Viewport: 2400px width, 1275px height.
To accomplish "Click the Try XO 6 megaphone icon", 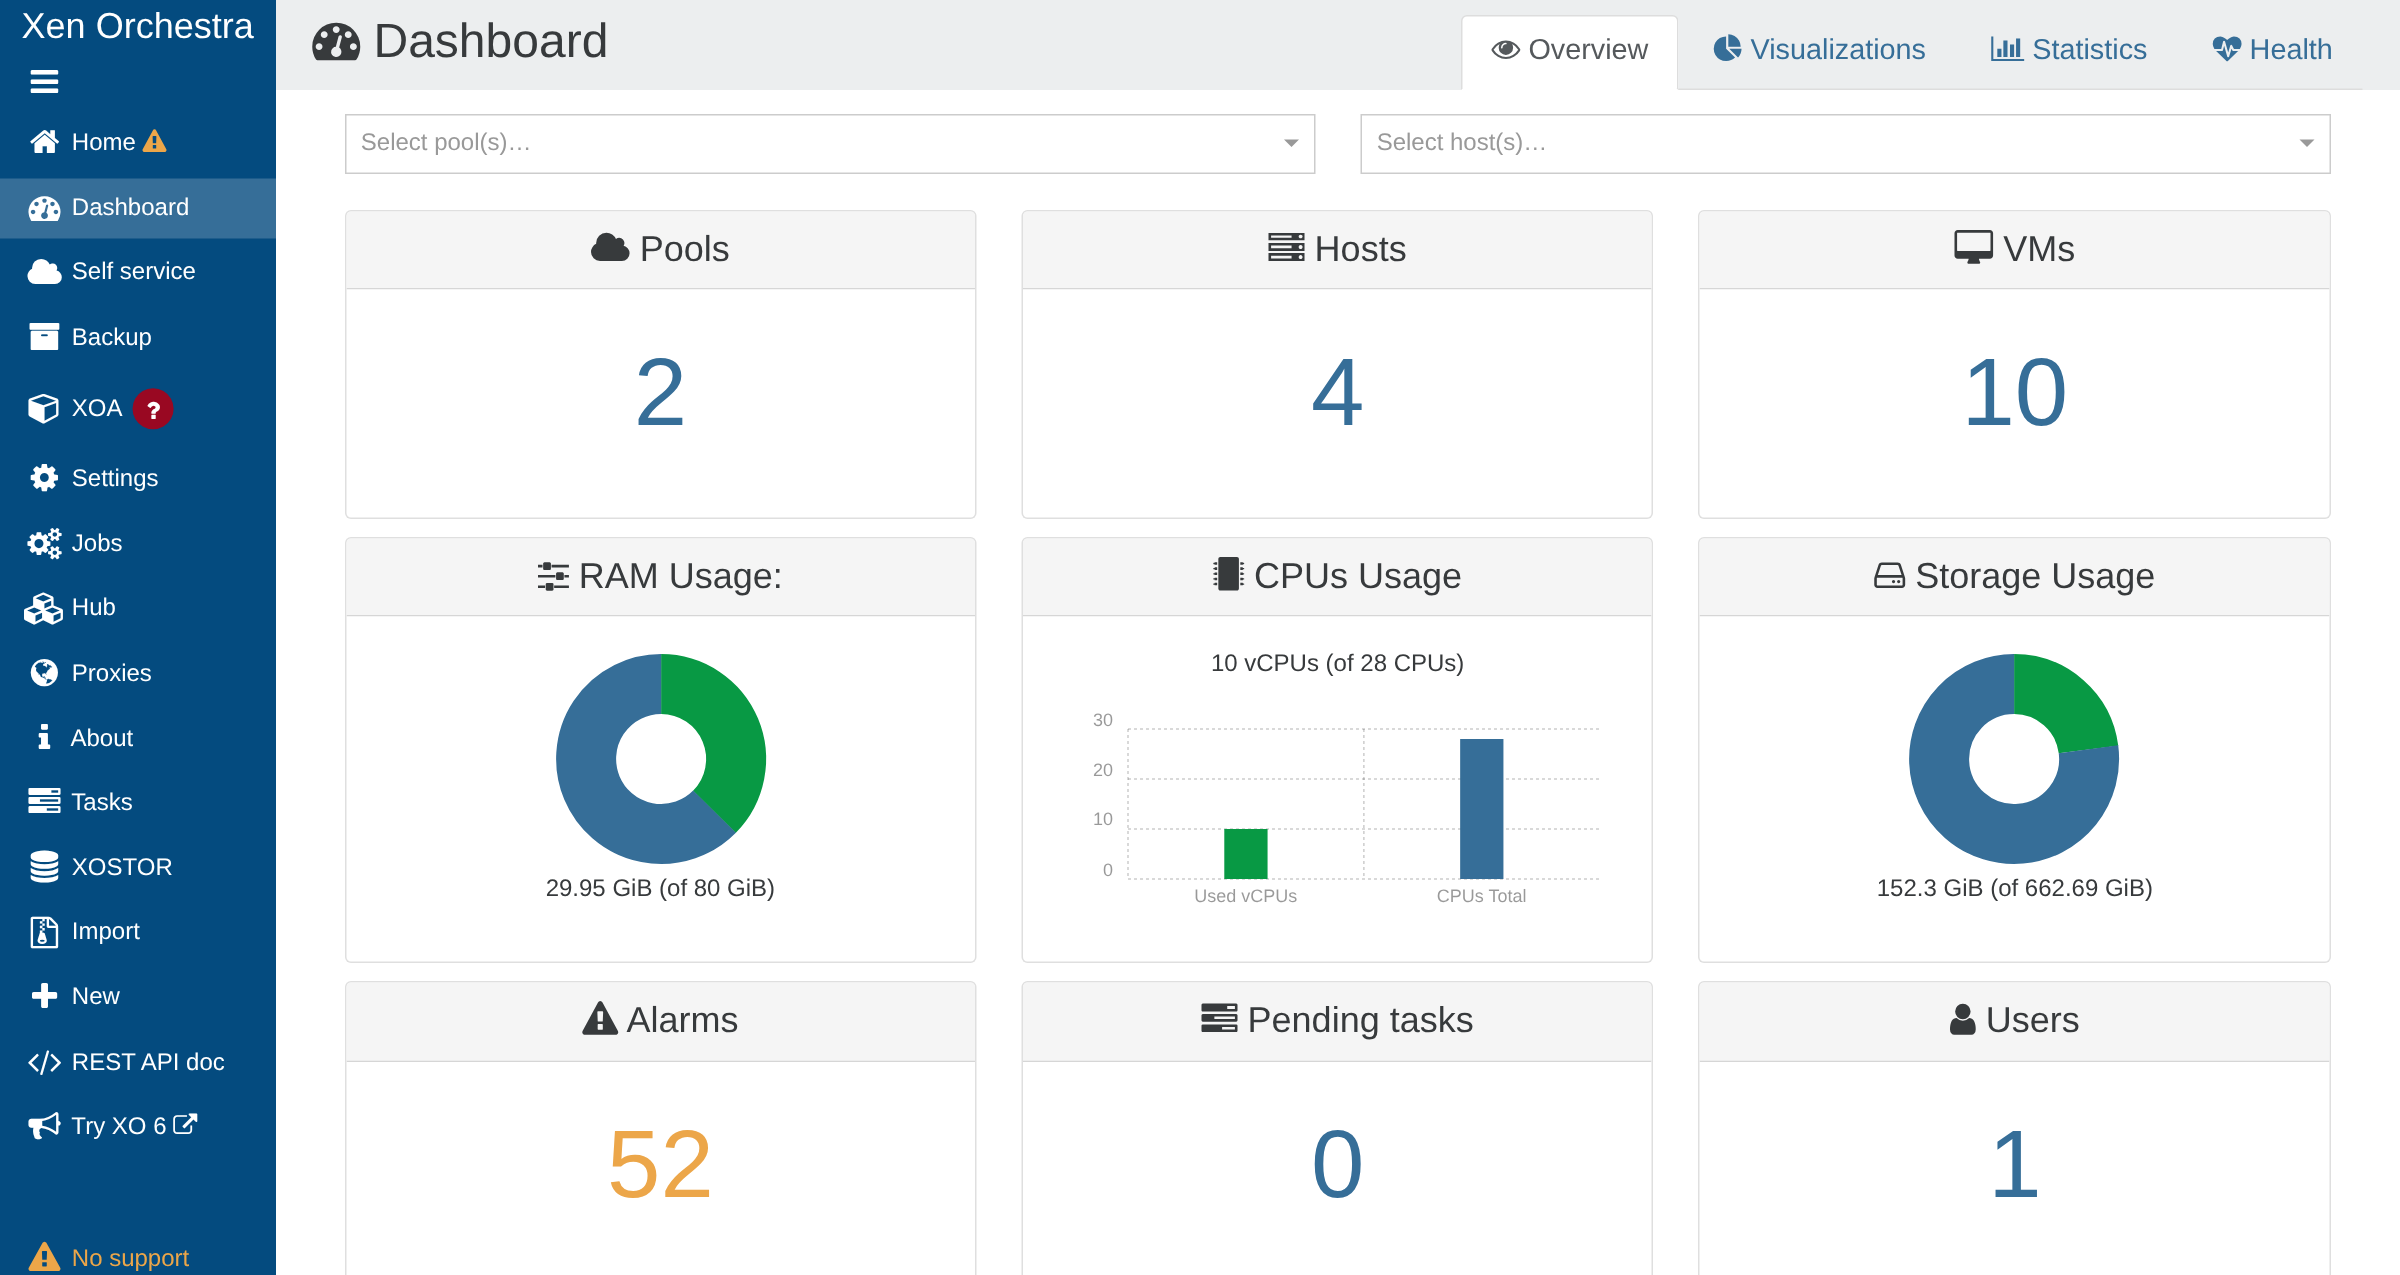I will (44, 1126).
